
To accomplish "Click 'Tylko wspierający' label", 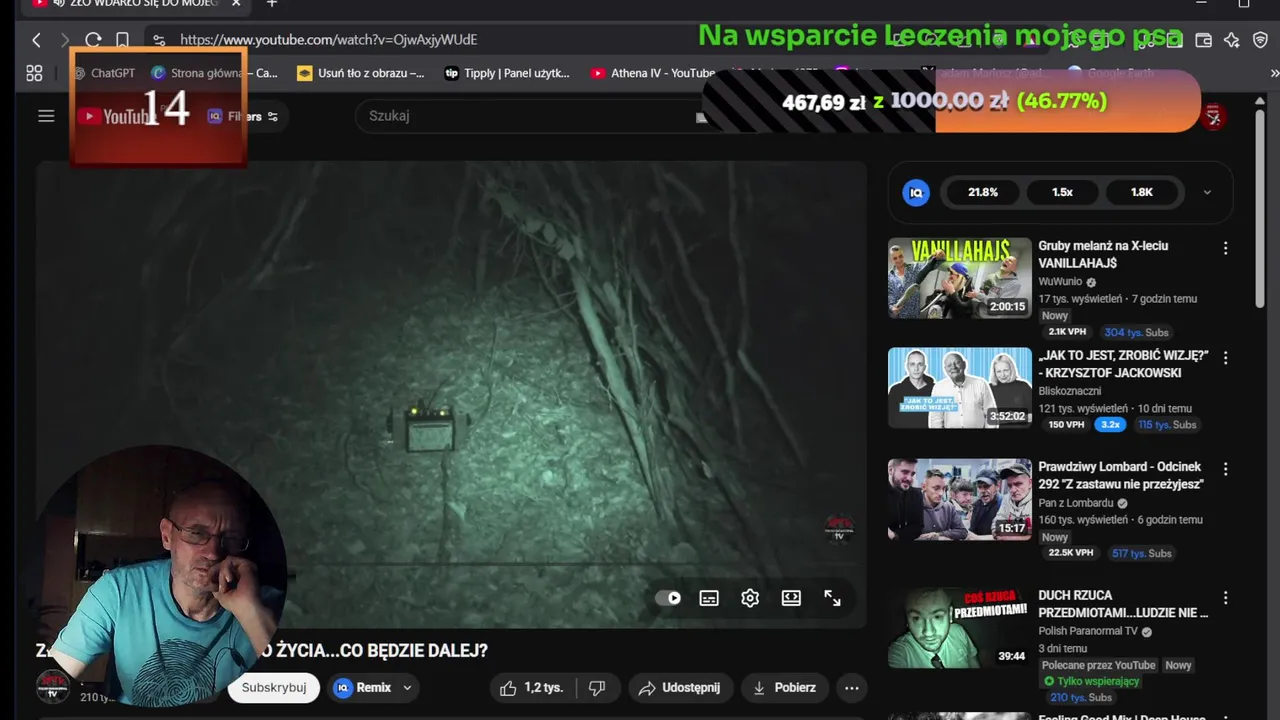I will pyautogui.click(x=1090, y=681).
